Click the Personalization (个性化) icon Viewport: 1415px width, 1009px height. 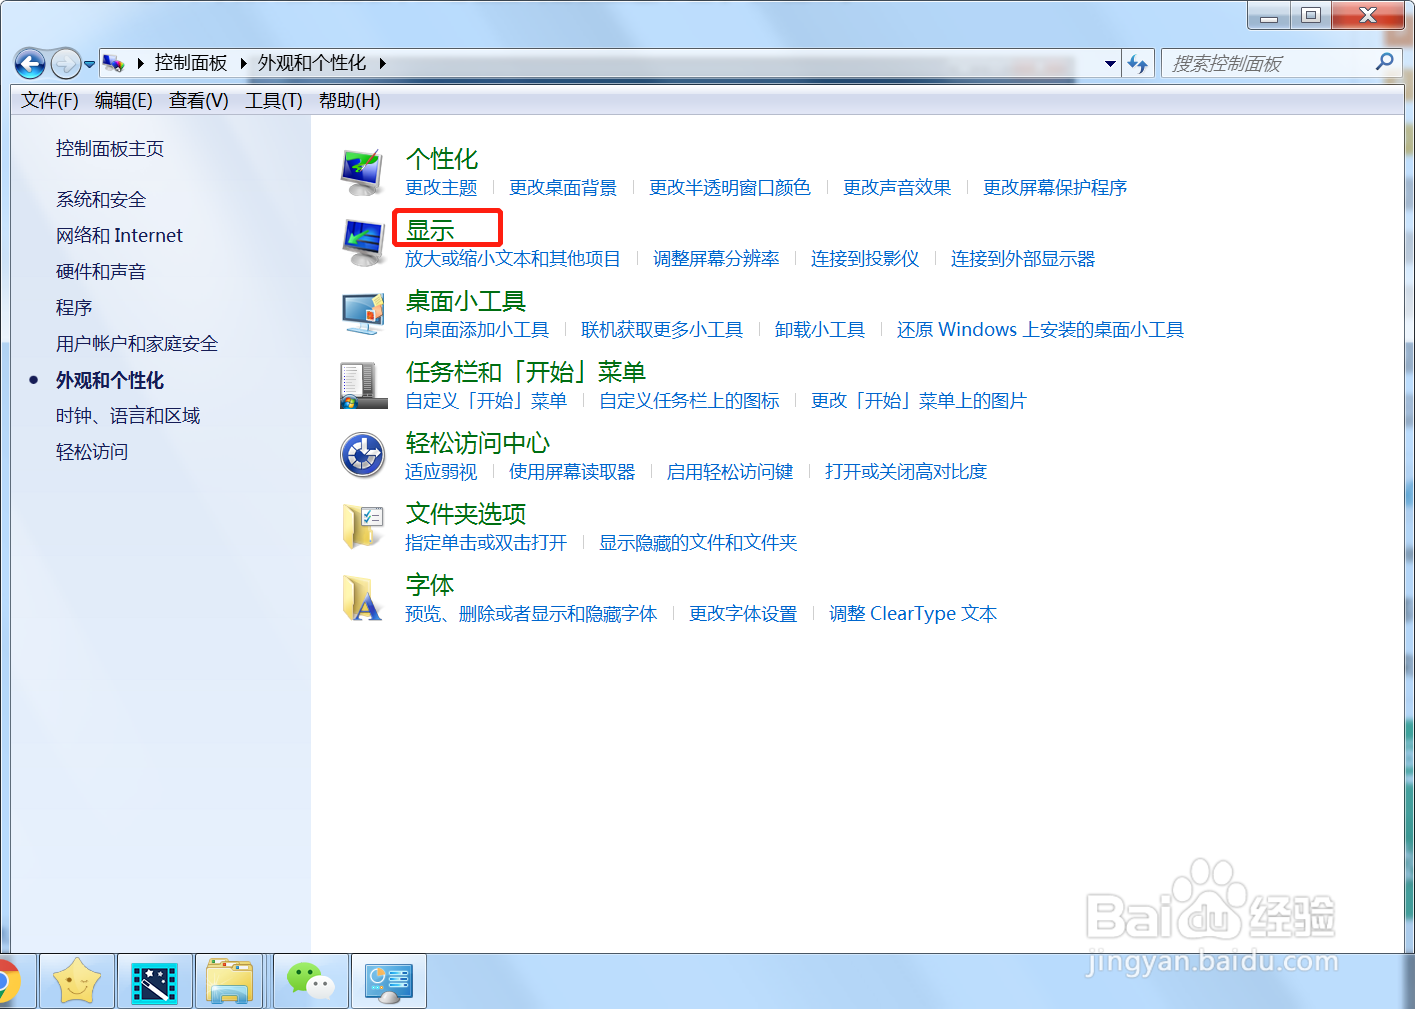(x=362, y=168)
